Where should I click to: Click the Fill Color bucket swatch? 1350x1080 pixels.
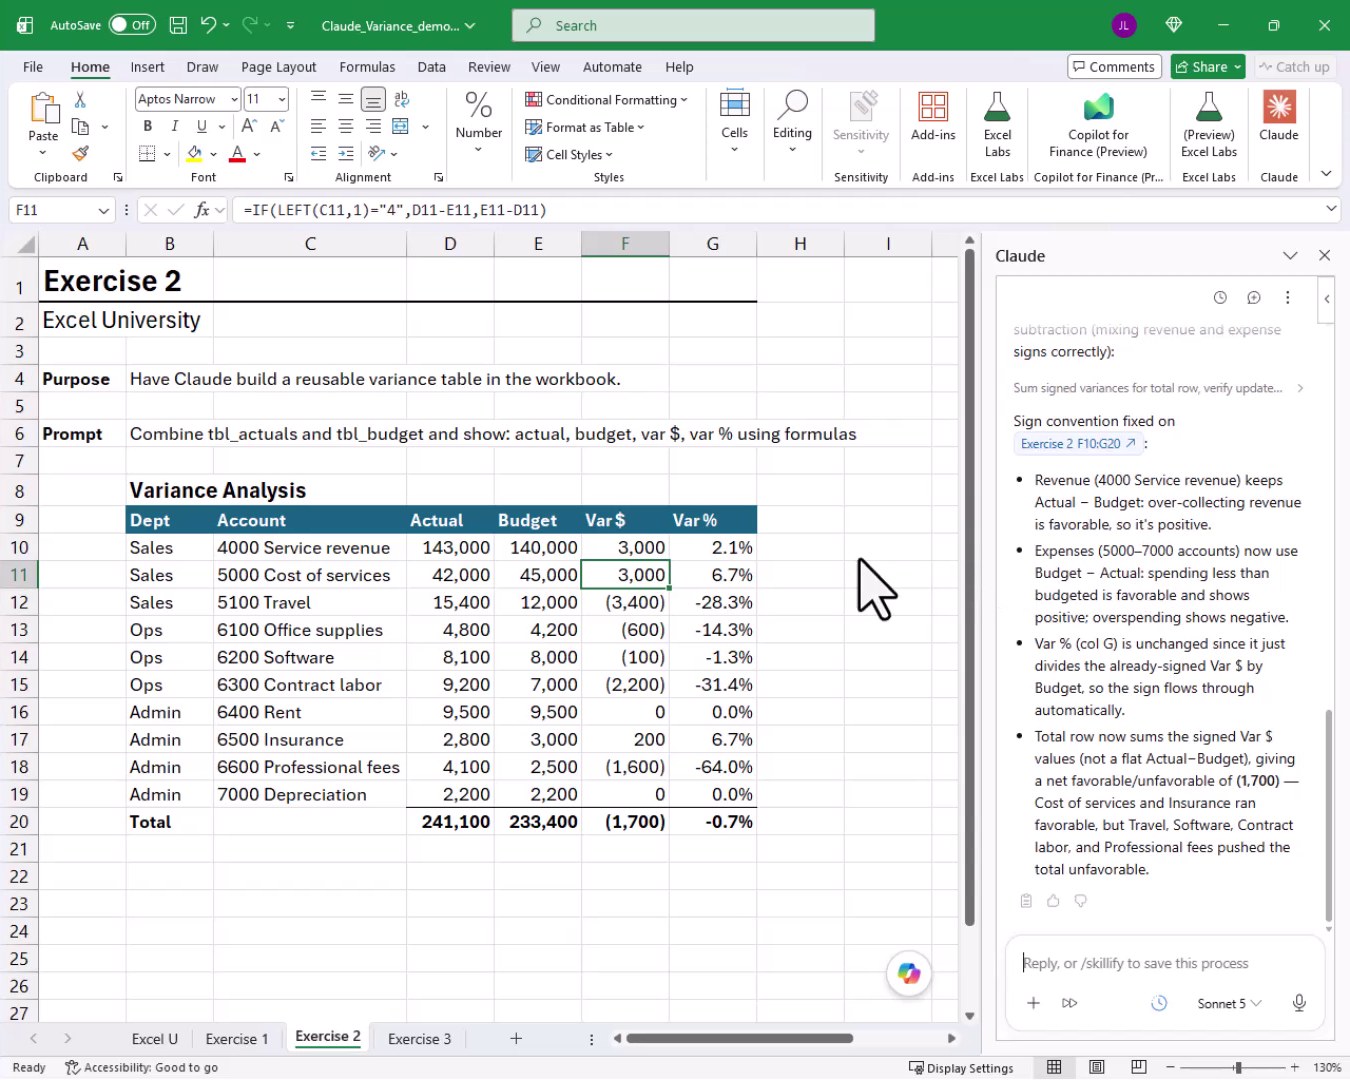[x=195, y=154]
